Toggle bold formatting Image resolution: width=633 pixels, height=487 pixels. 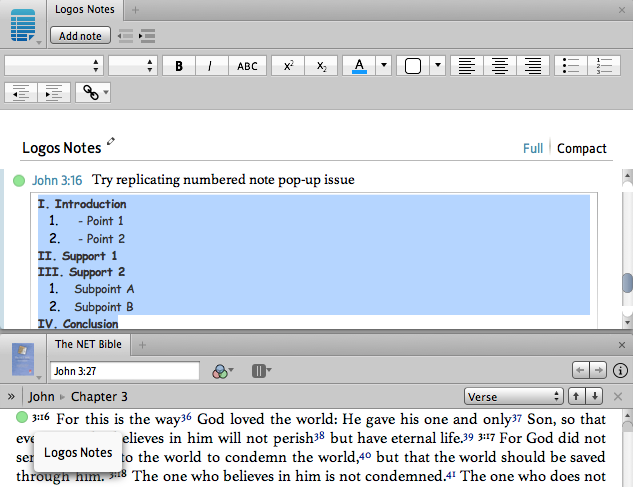(x=179, y=66)
